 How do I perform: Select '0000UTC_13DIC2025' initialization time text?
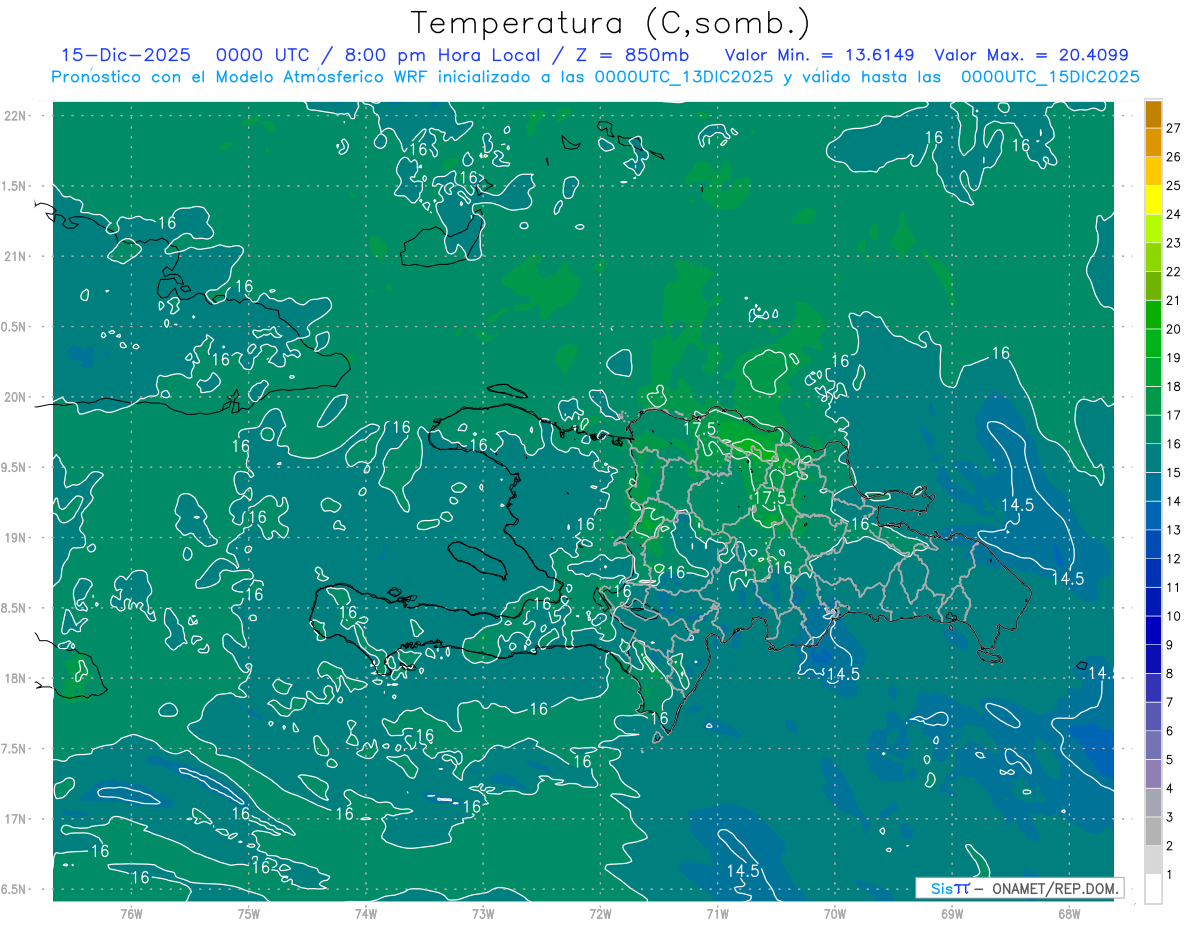point(683,77)
